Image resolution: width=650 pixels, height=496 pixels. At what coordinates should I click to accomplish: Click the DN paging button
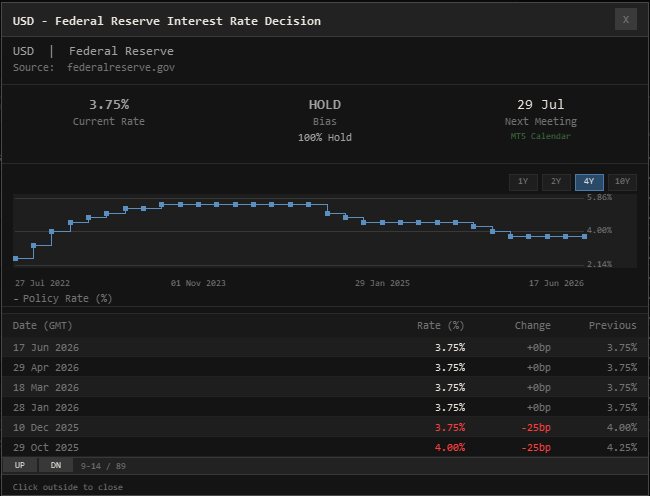coord(56,465)
